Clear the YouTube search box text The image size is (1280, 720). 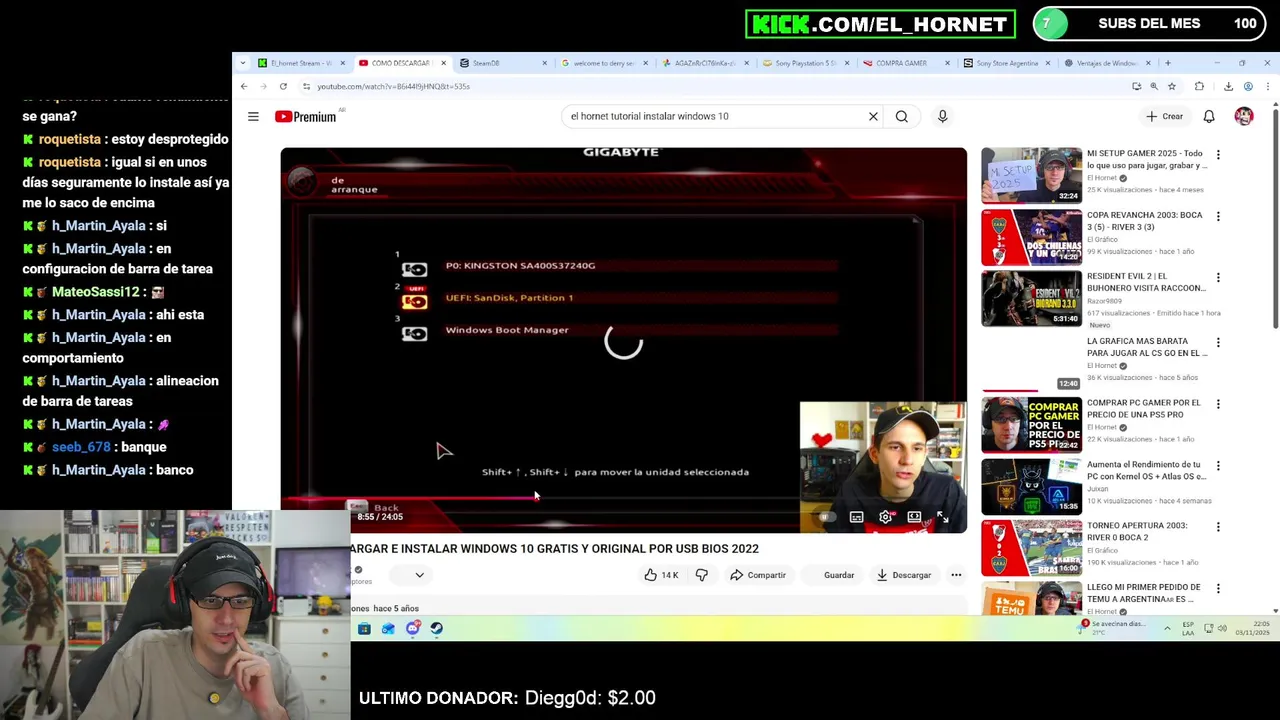pos(873,117)
